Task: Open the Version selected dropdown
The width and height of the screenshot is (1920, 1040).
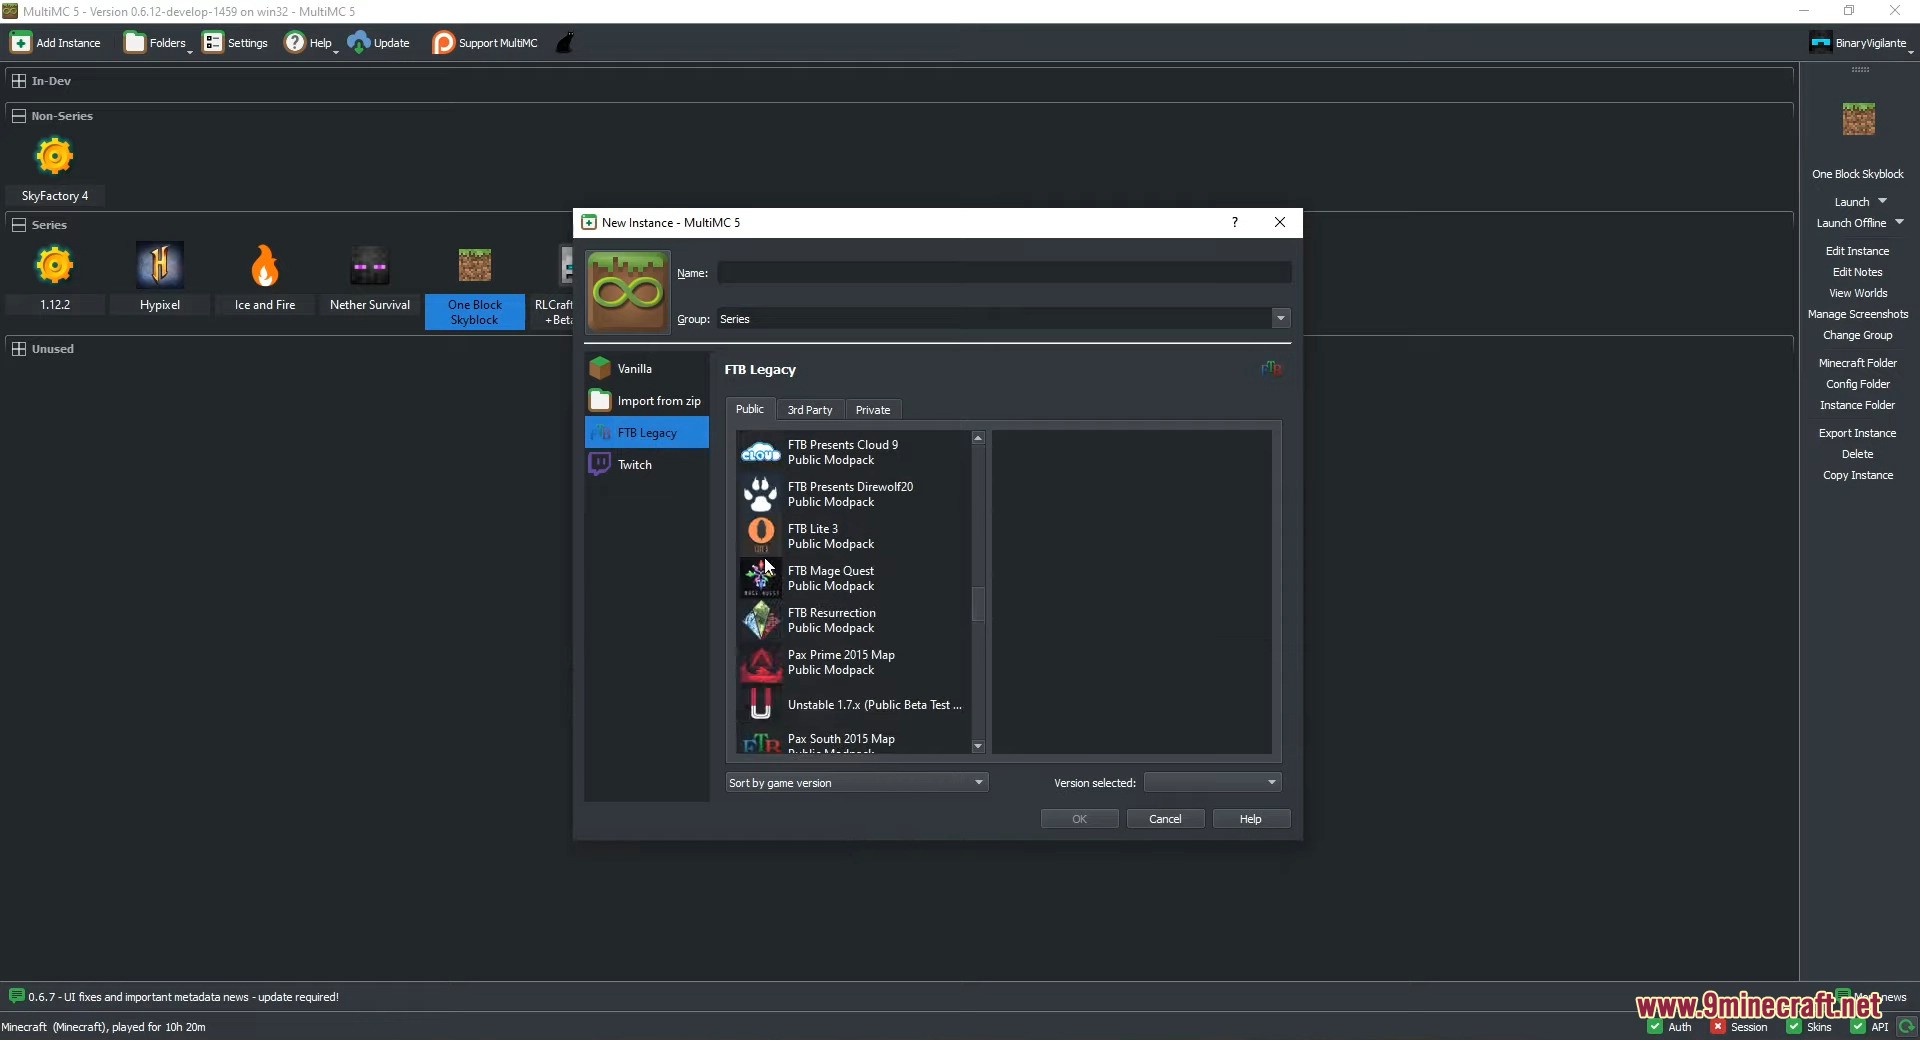Action: pyautogui.click(x=1212, y=783)
